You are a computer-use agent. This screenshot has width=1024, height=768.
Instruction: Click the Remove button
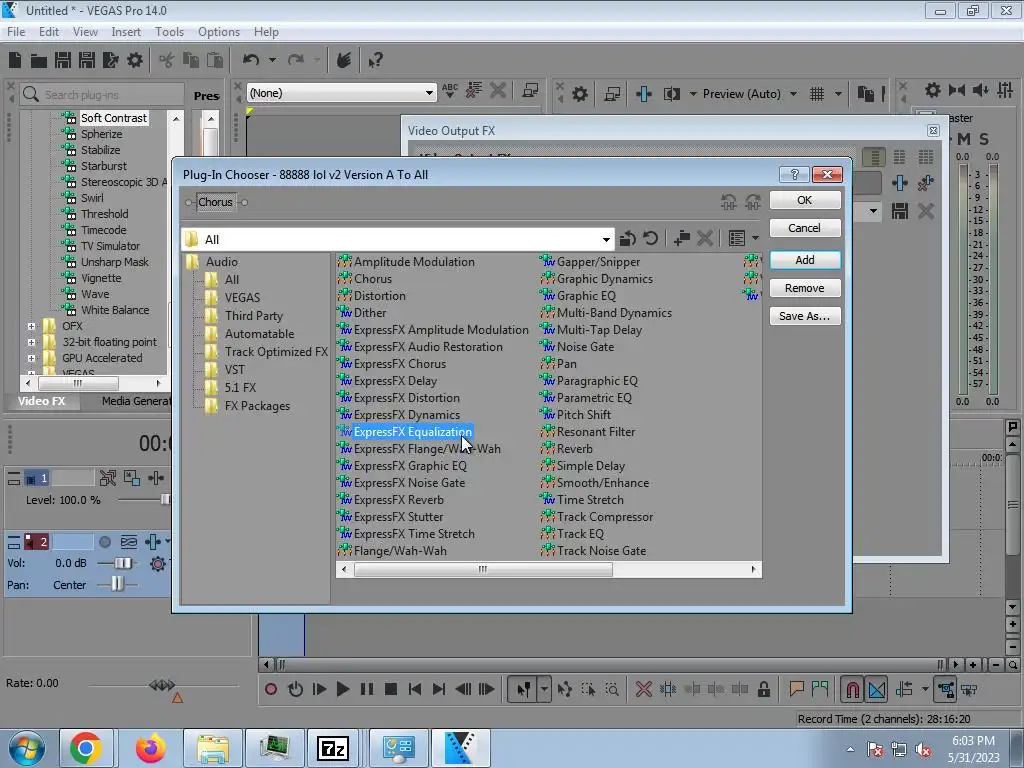805,288
